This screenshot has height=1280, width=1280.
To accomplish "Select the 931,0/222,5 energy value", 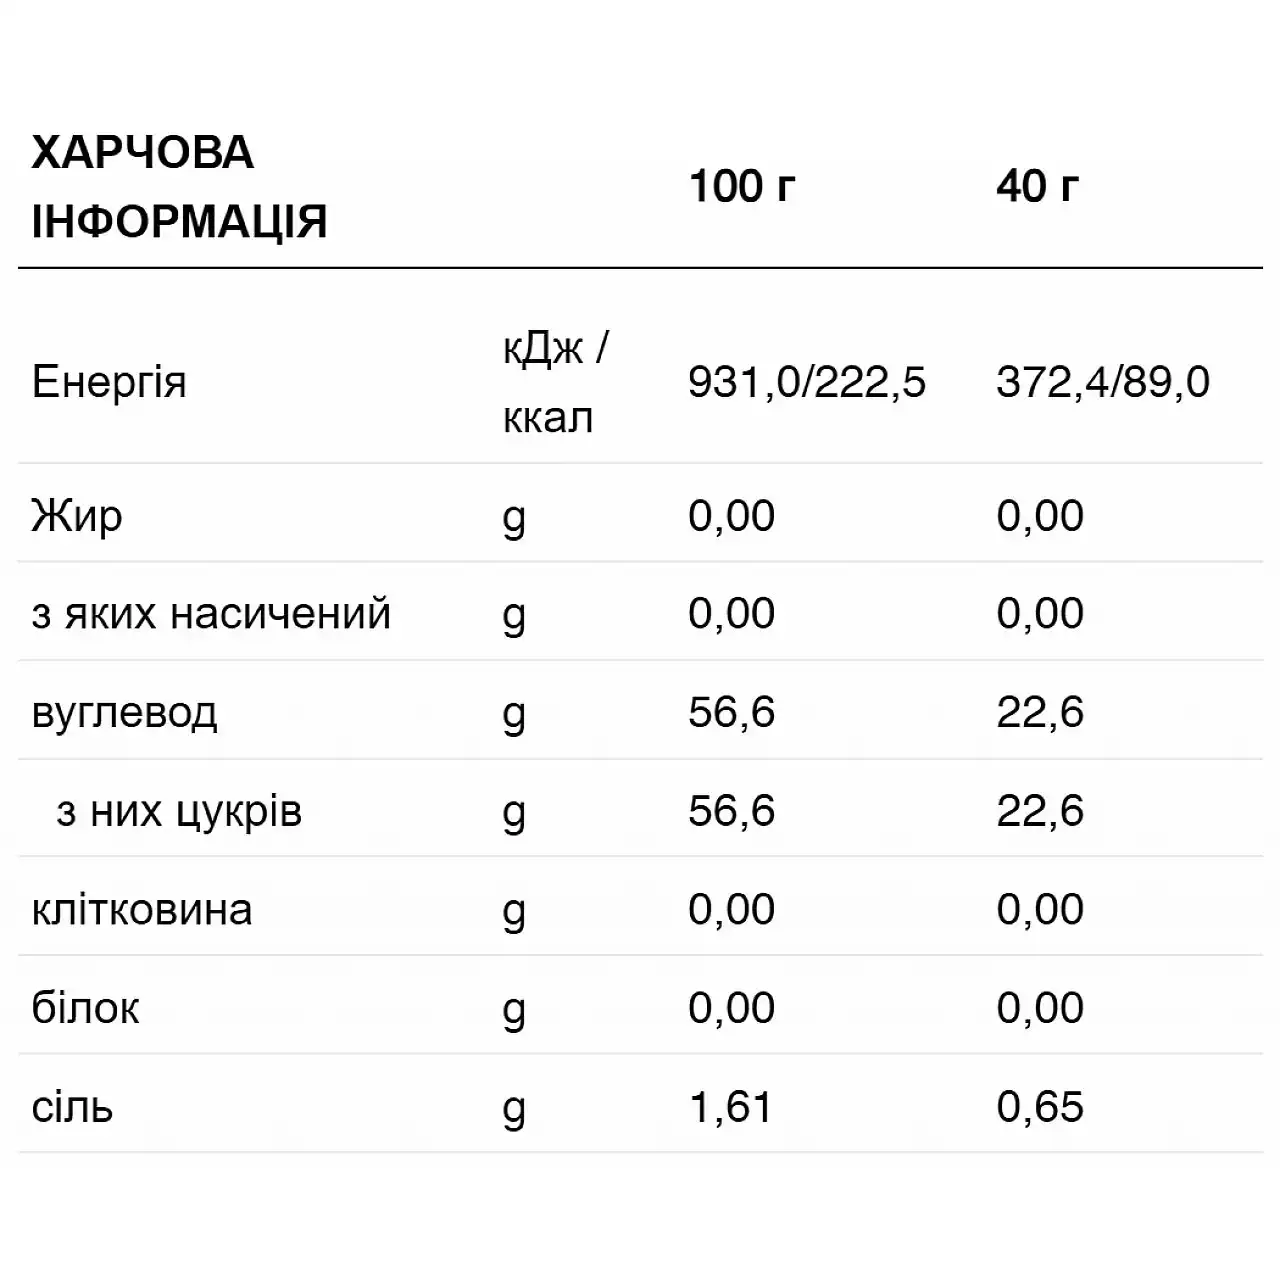I will click(x=808, y=383).
